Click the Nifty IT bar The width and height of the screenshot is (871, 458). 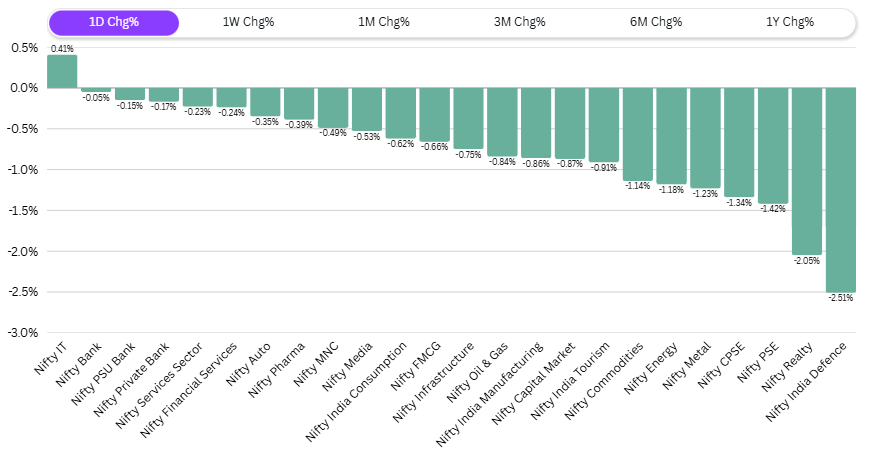(x=62, y=71)
